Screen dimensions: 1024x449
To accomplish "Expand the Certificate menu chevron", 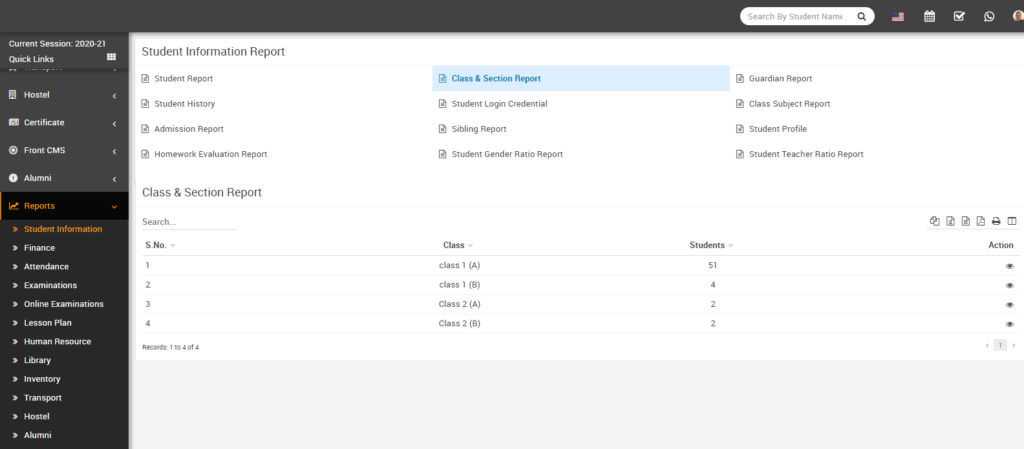I will coord(114,123).
